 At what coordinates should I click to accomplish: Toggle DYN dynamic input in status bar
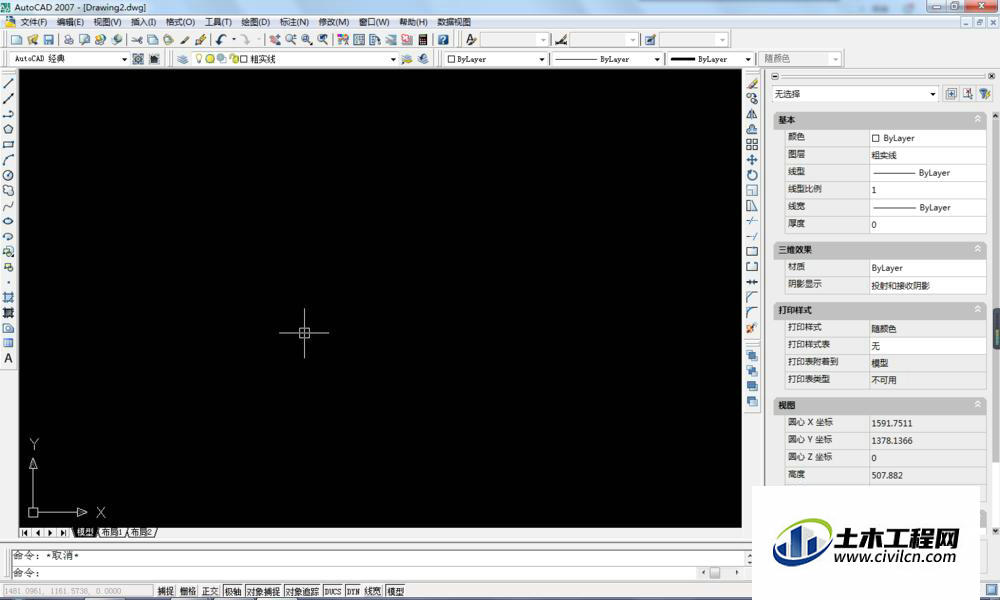point(353,591)
